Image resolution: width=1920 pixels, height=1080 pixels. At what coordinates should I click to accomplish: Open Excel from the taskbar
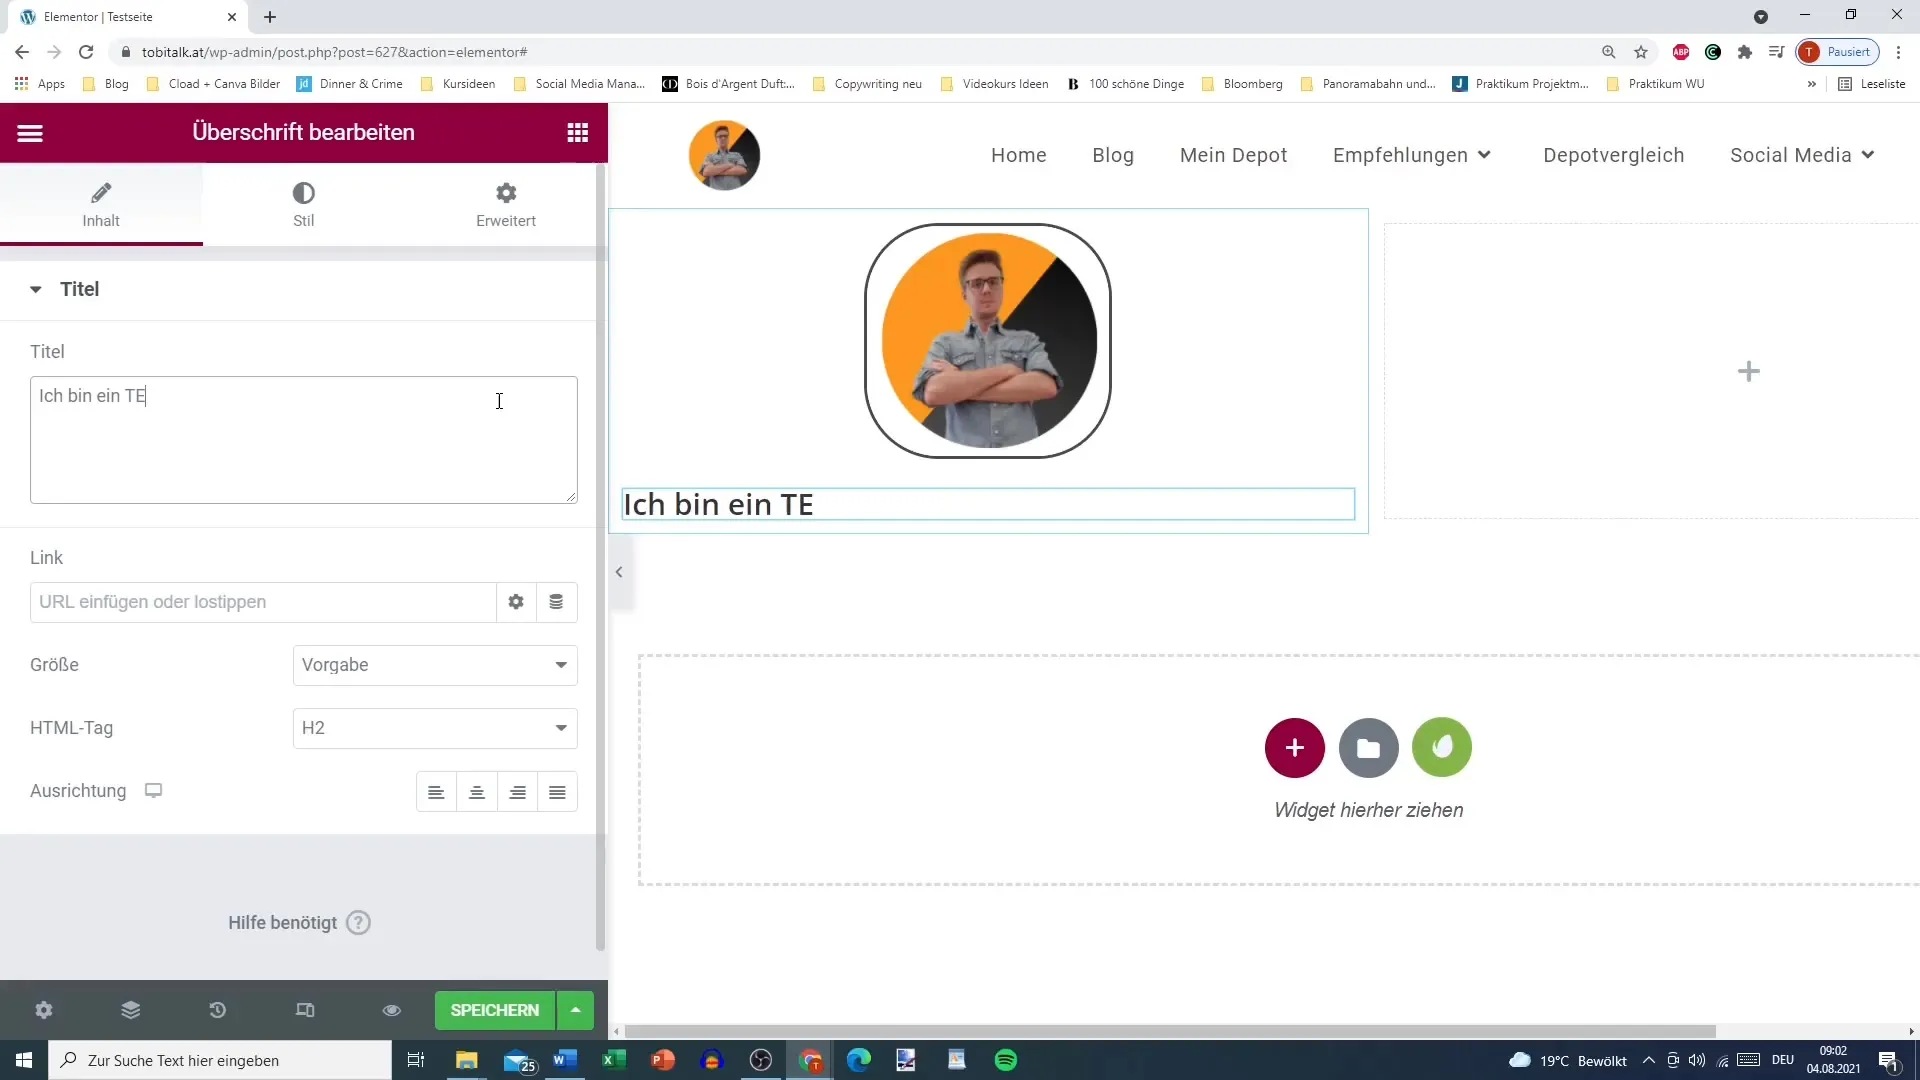[x=614, y=1060]
